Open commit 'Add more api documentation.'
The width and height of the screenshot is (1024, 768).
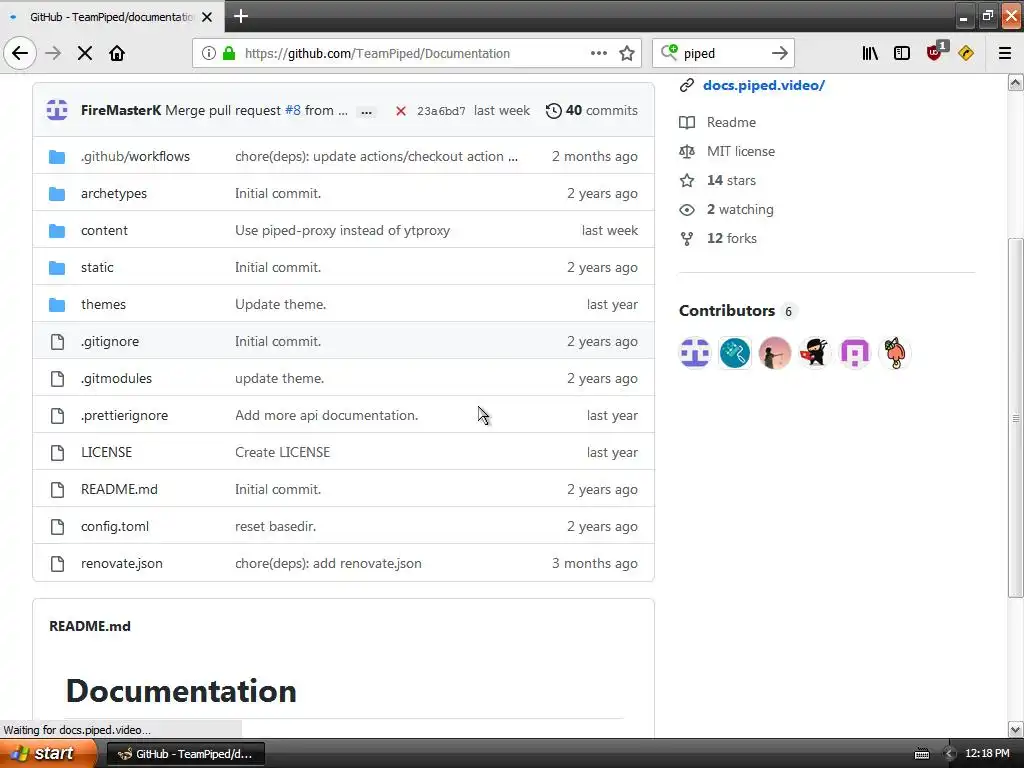coord(327,415)
